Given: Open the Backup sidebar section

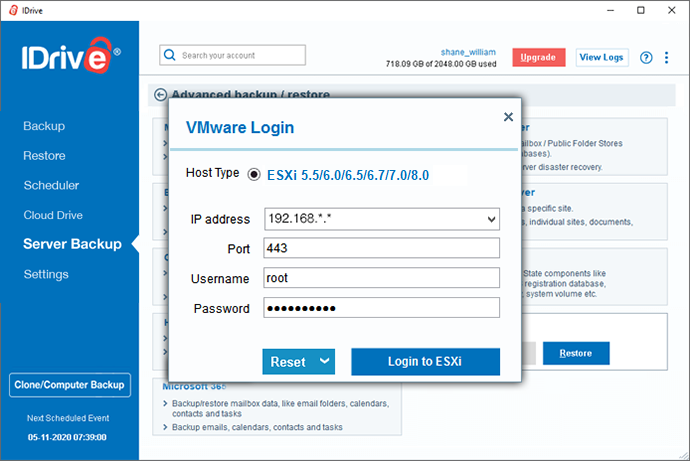Looking at the screenshot, I should point(44,126).
